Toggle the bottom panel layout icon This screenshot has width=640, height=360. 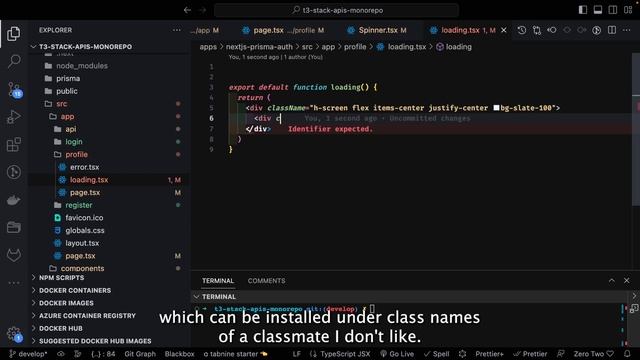[x=598, y=10]
